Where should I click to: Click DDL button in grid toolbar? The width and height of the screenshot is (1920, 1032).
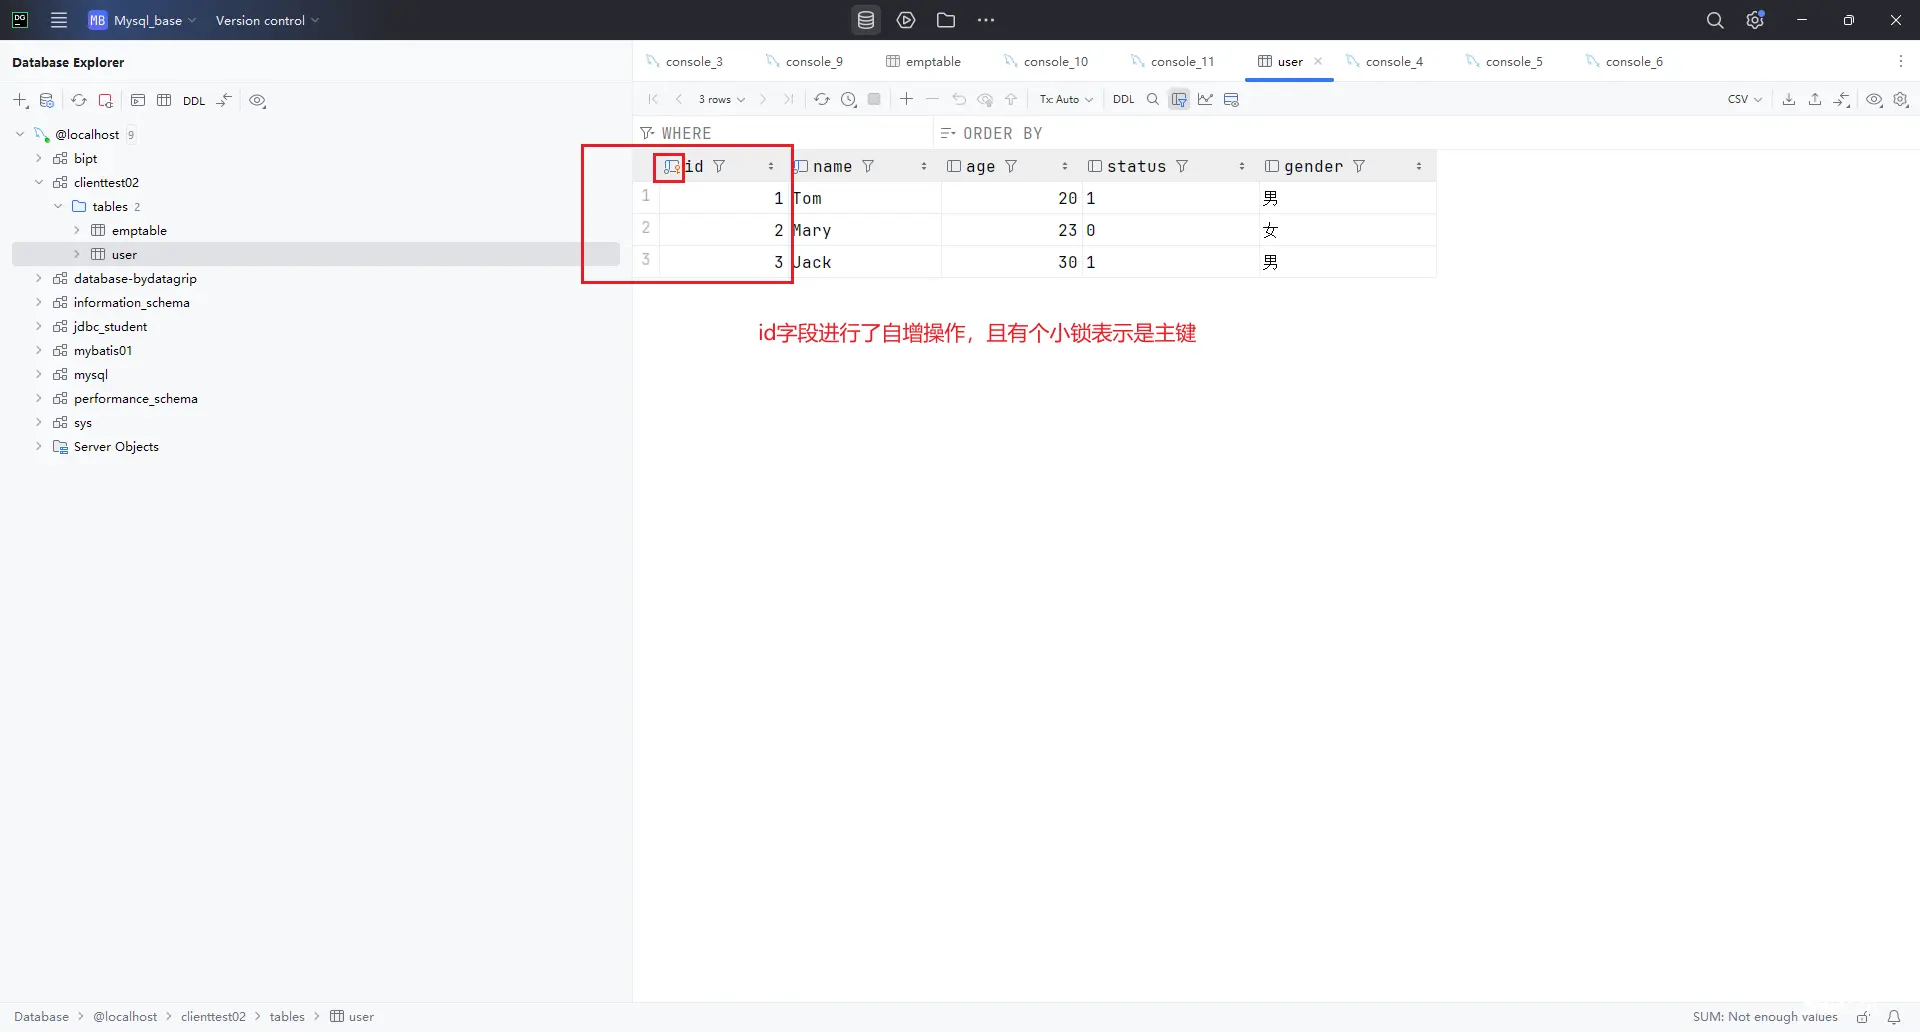click(1124, 99)
